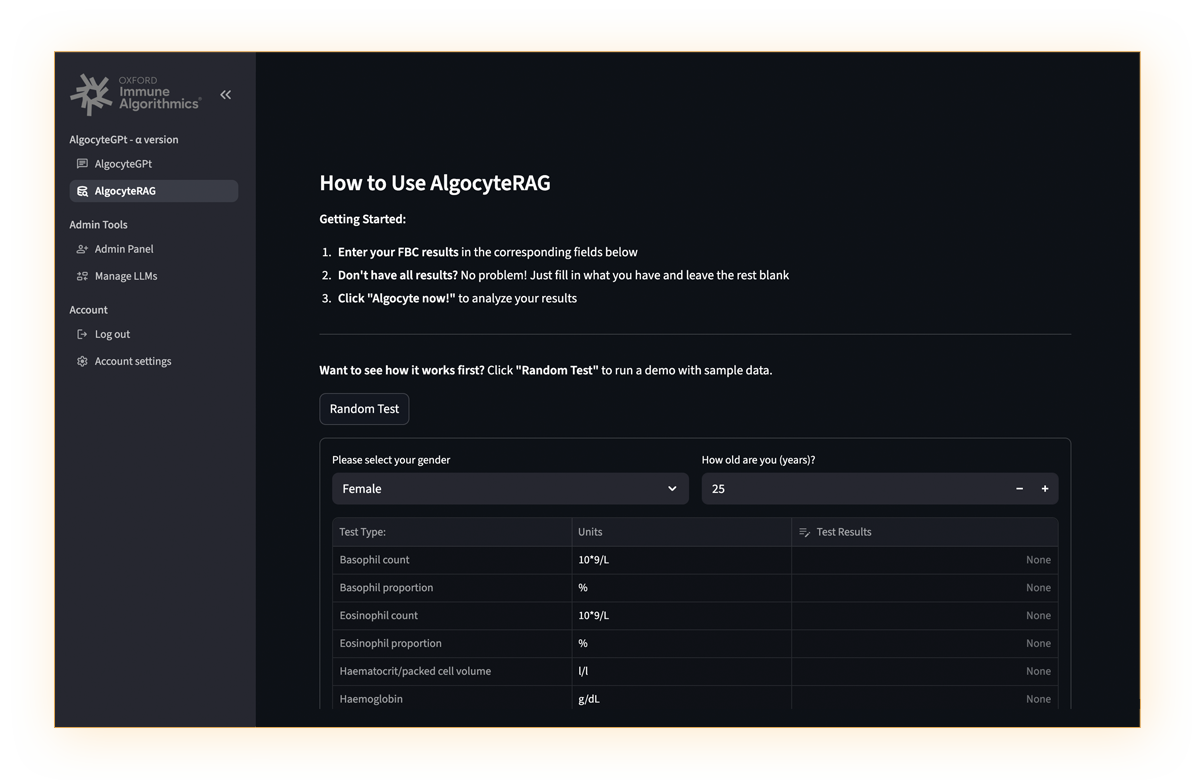Select 'Haematocrit/packed cell volume' row label

415,671
